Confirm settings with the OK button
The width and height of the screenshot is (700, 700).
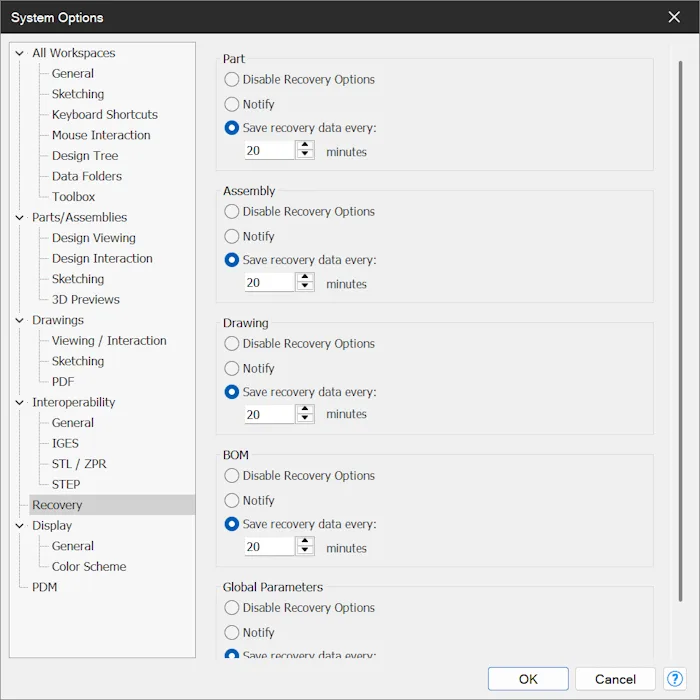coord(528,679)
